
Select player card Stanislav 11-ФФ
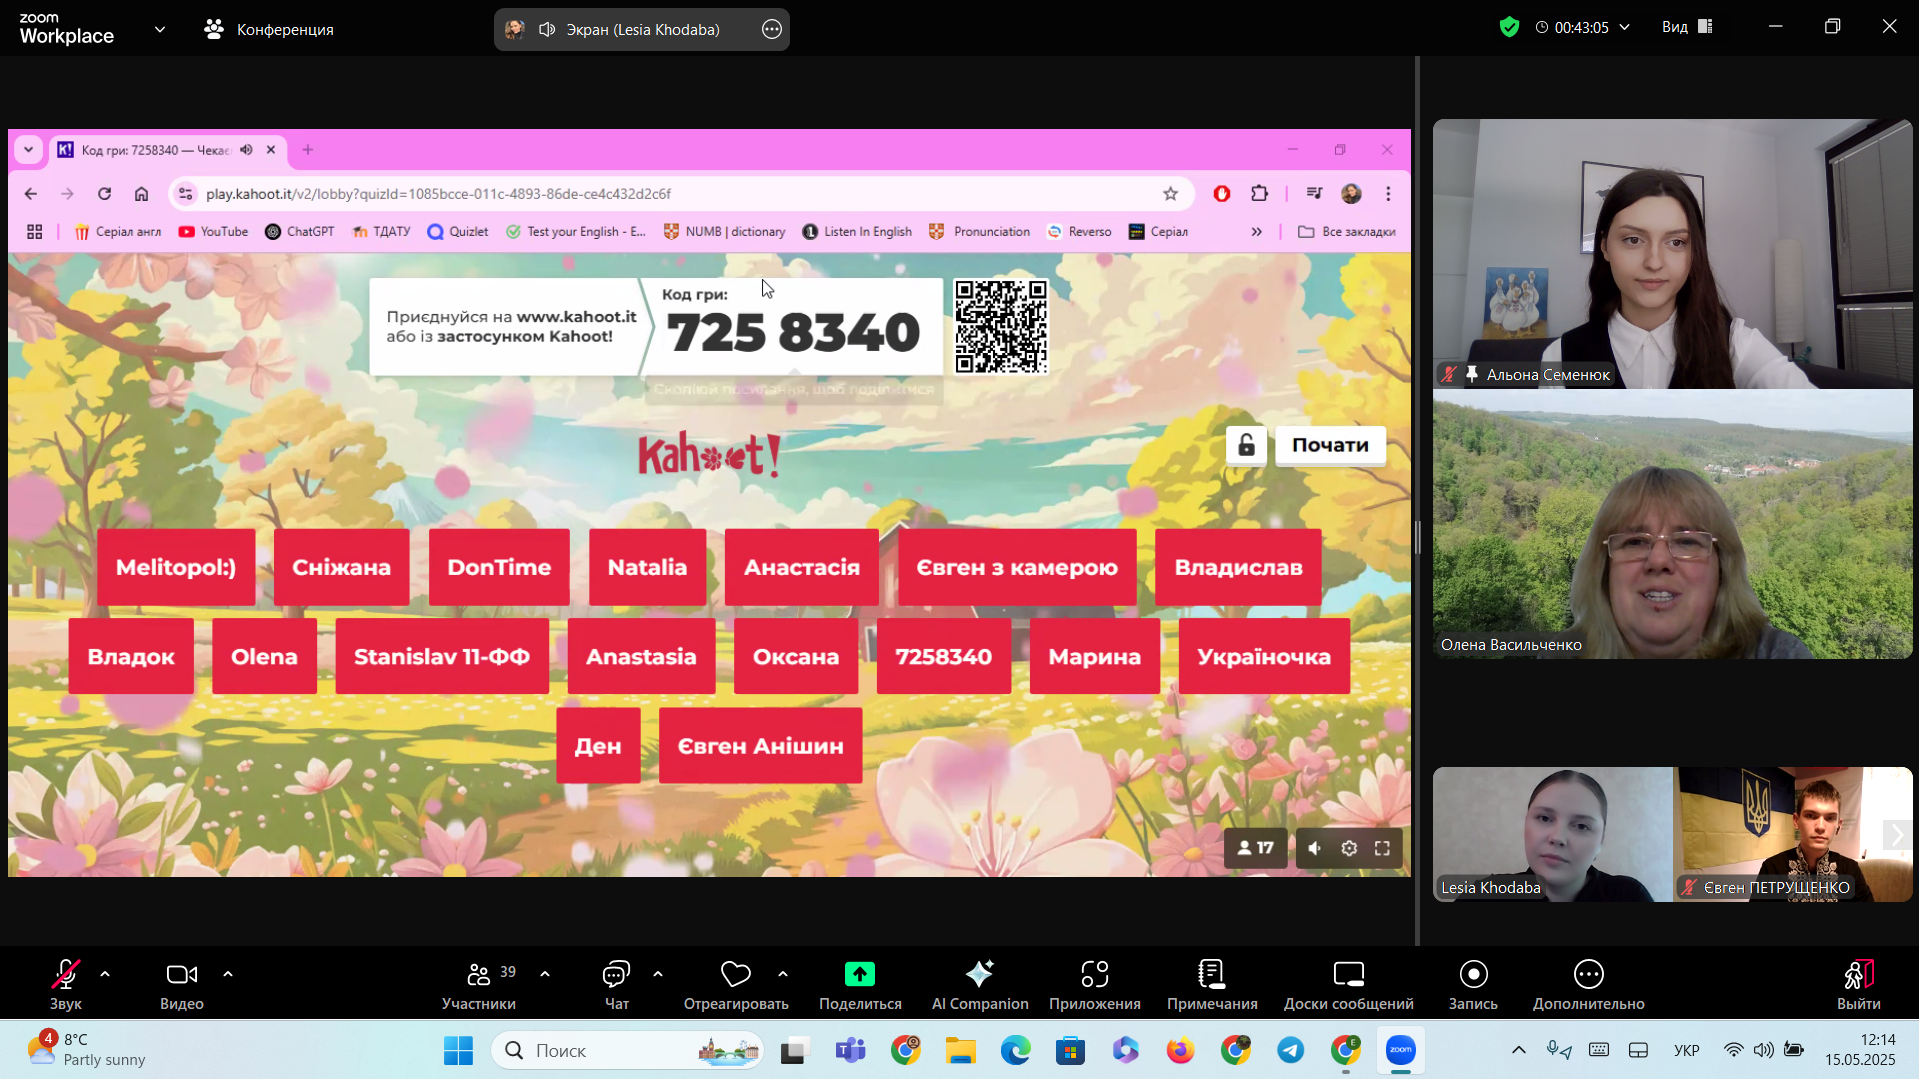[x=442, y=657]
